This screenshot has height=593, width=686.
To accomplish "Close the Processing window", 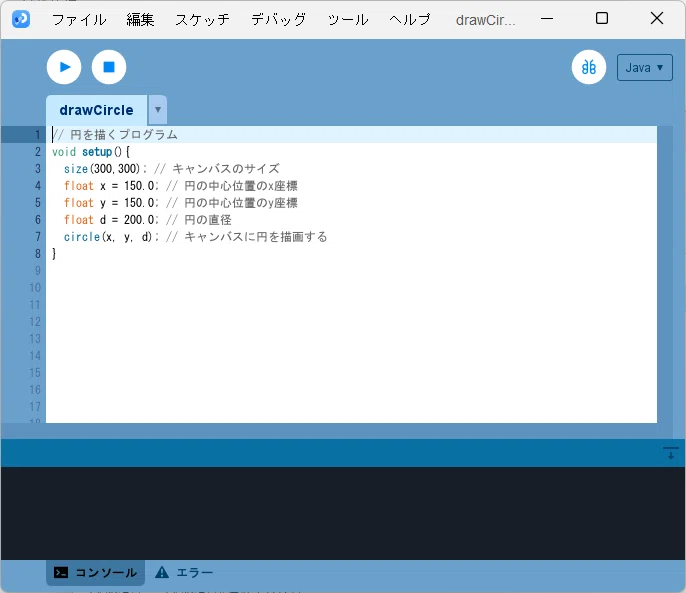I will pyautogui.click(x=657, y=18).
